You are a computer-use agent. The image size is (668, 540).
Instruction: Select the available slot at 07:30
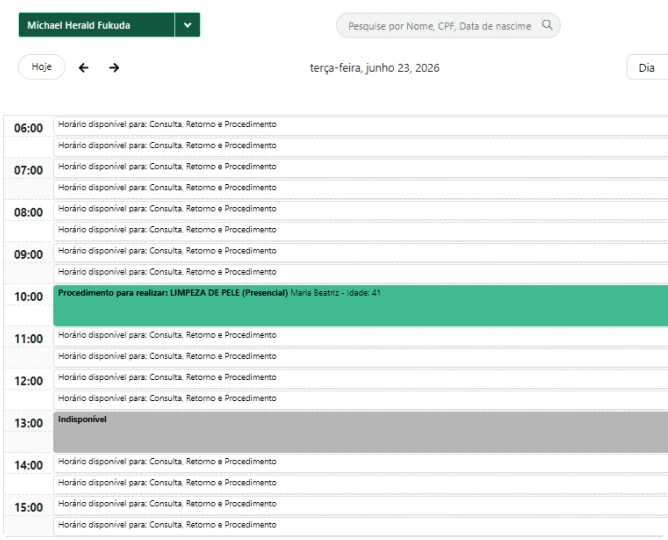(x=360, y=190)
